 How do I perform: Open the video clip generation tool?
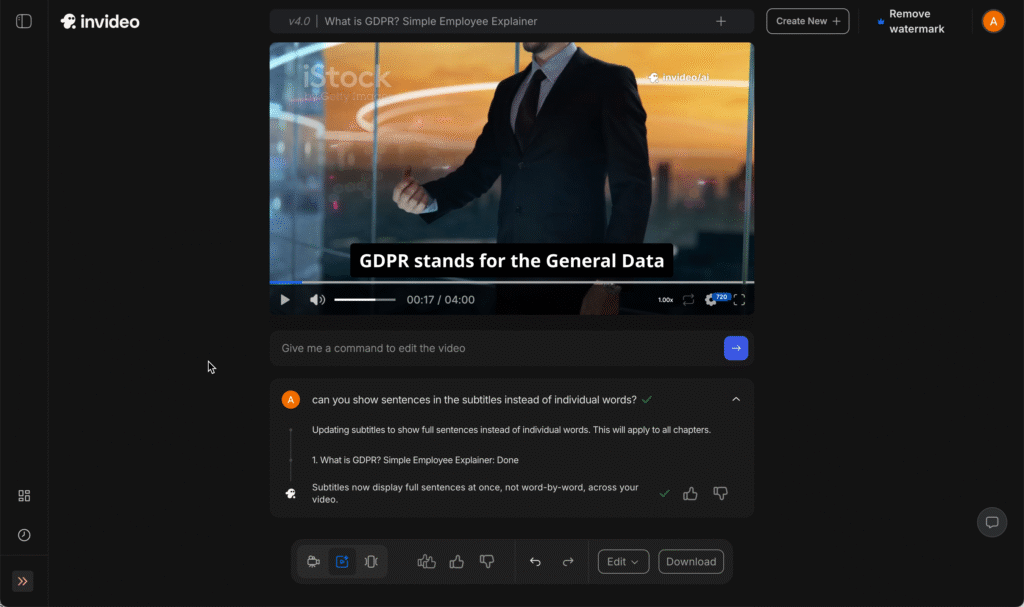313,561
